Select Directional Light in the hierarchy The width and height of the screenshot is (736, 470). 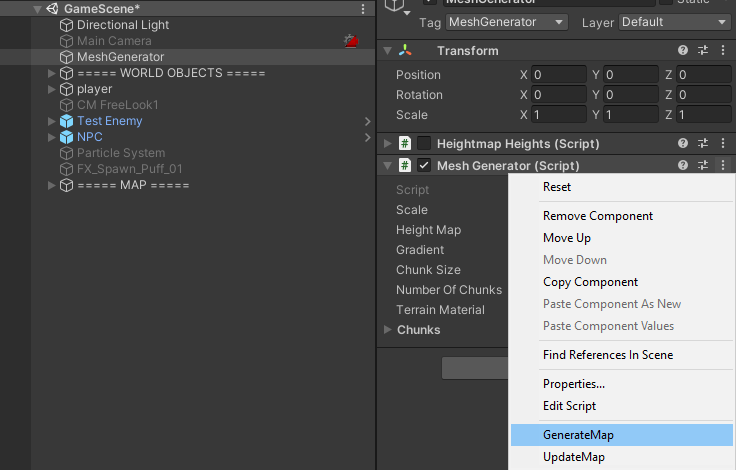coord(123,25)
